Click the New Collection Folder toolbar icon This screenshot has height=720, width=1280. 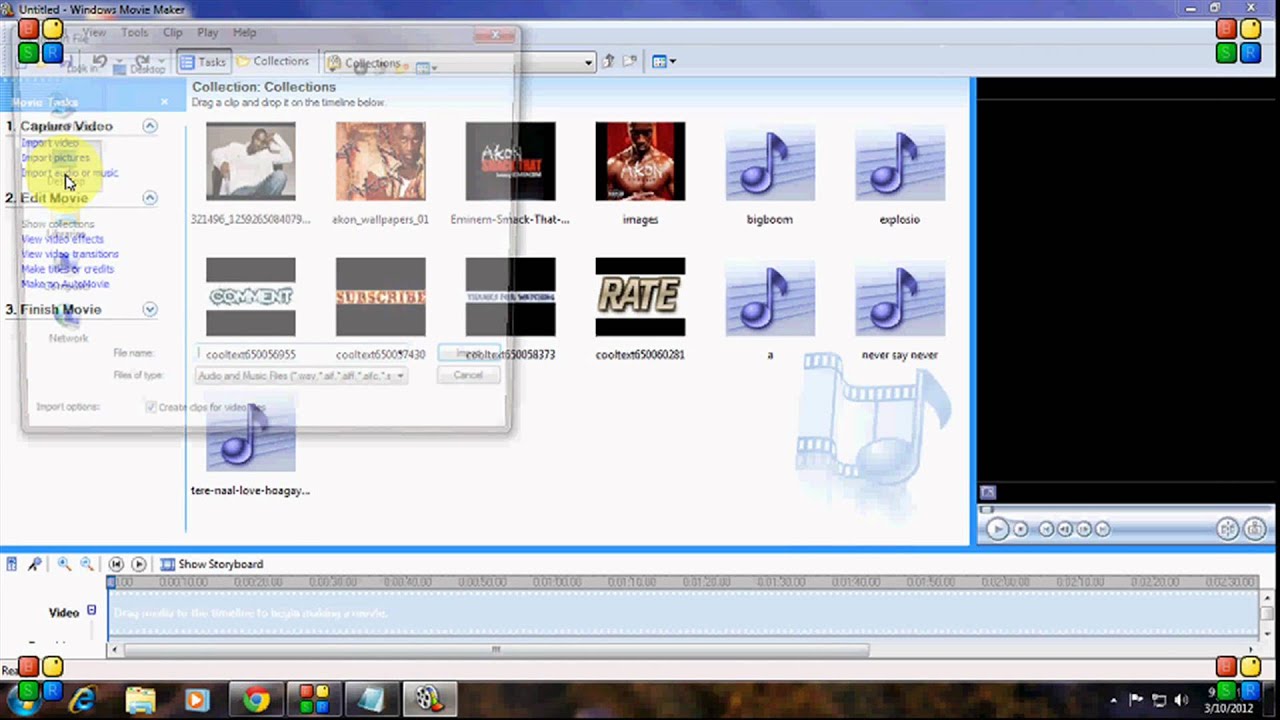coord(630,62)
